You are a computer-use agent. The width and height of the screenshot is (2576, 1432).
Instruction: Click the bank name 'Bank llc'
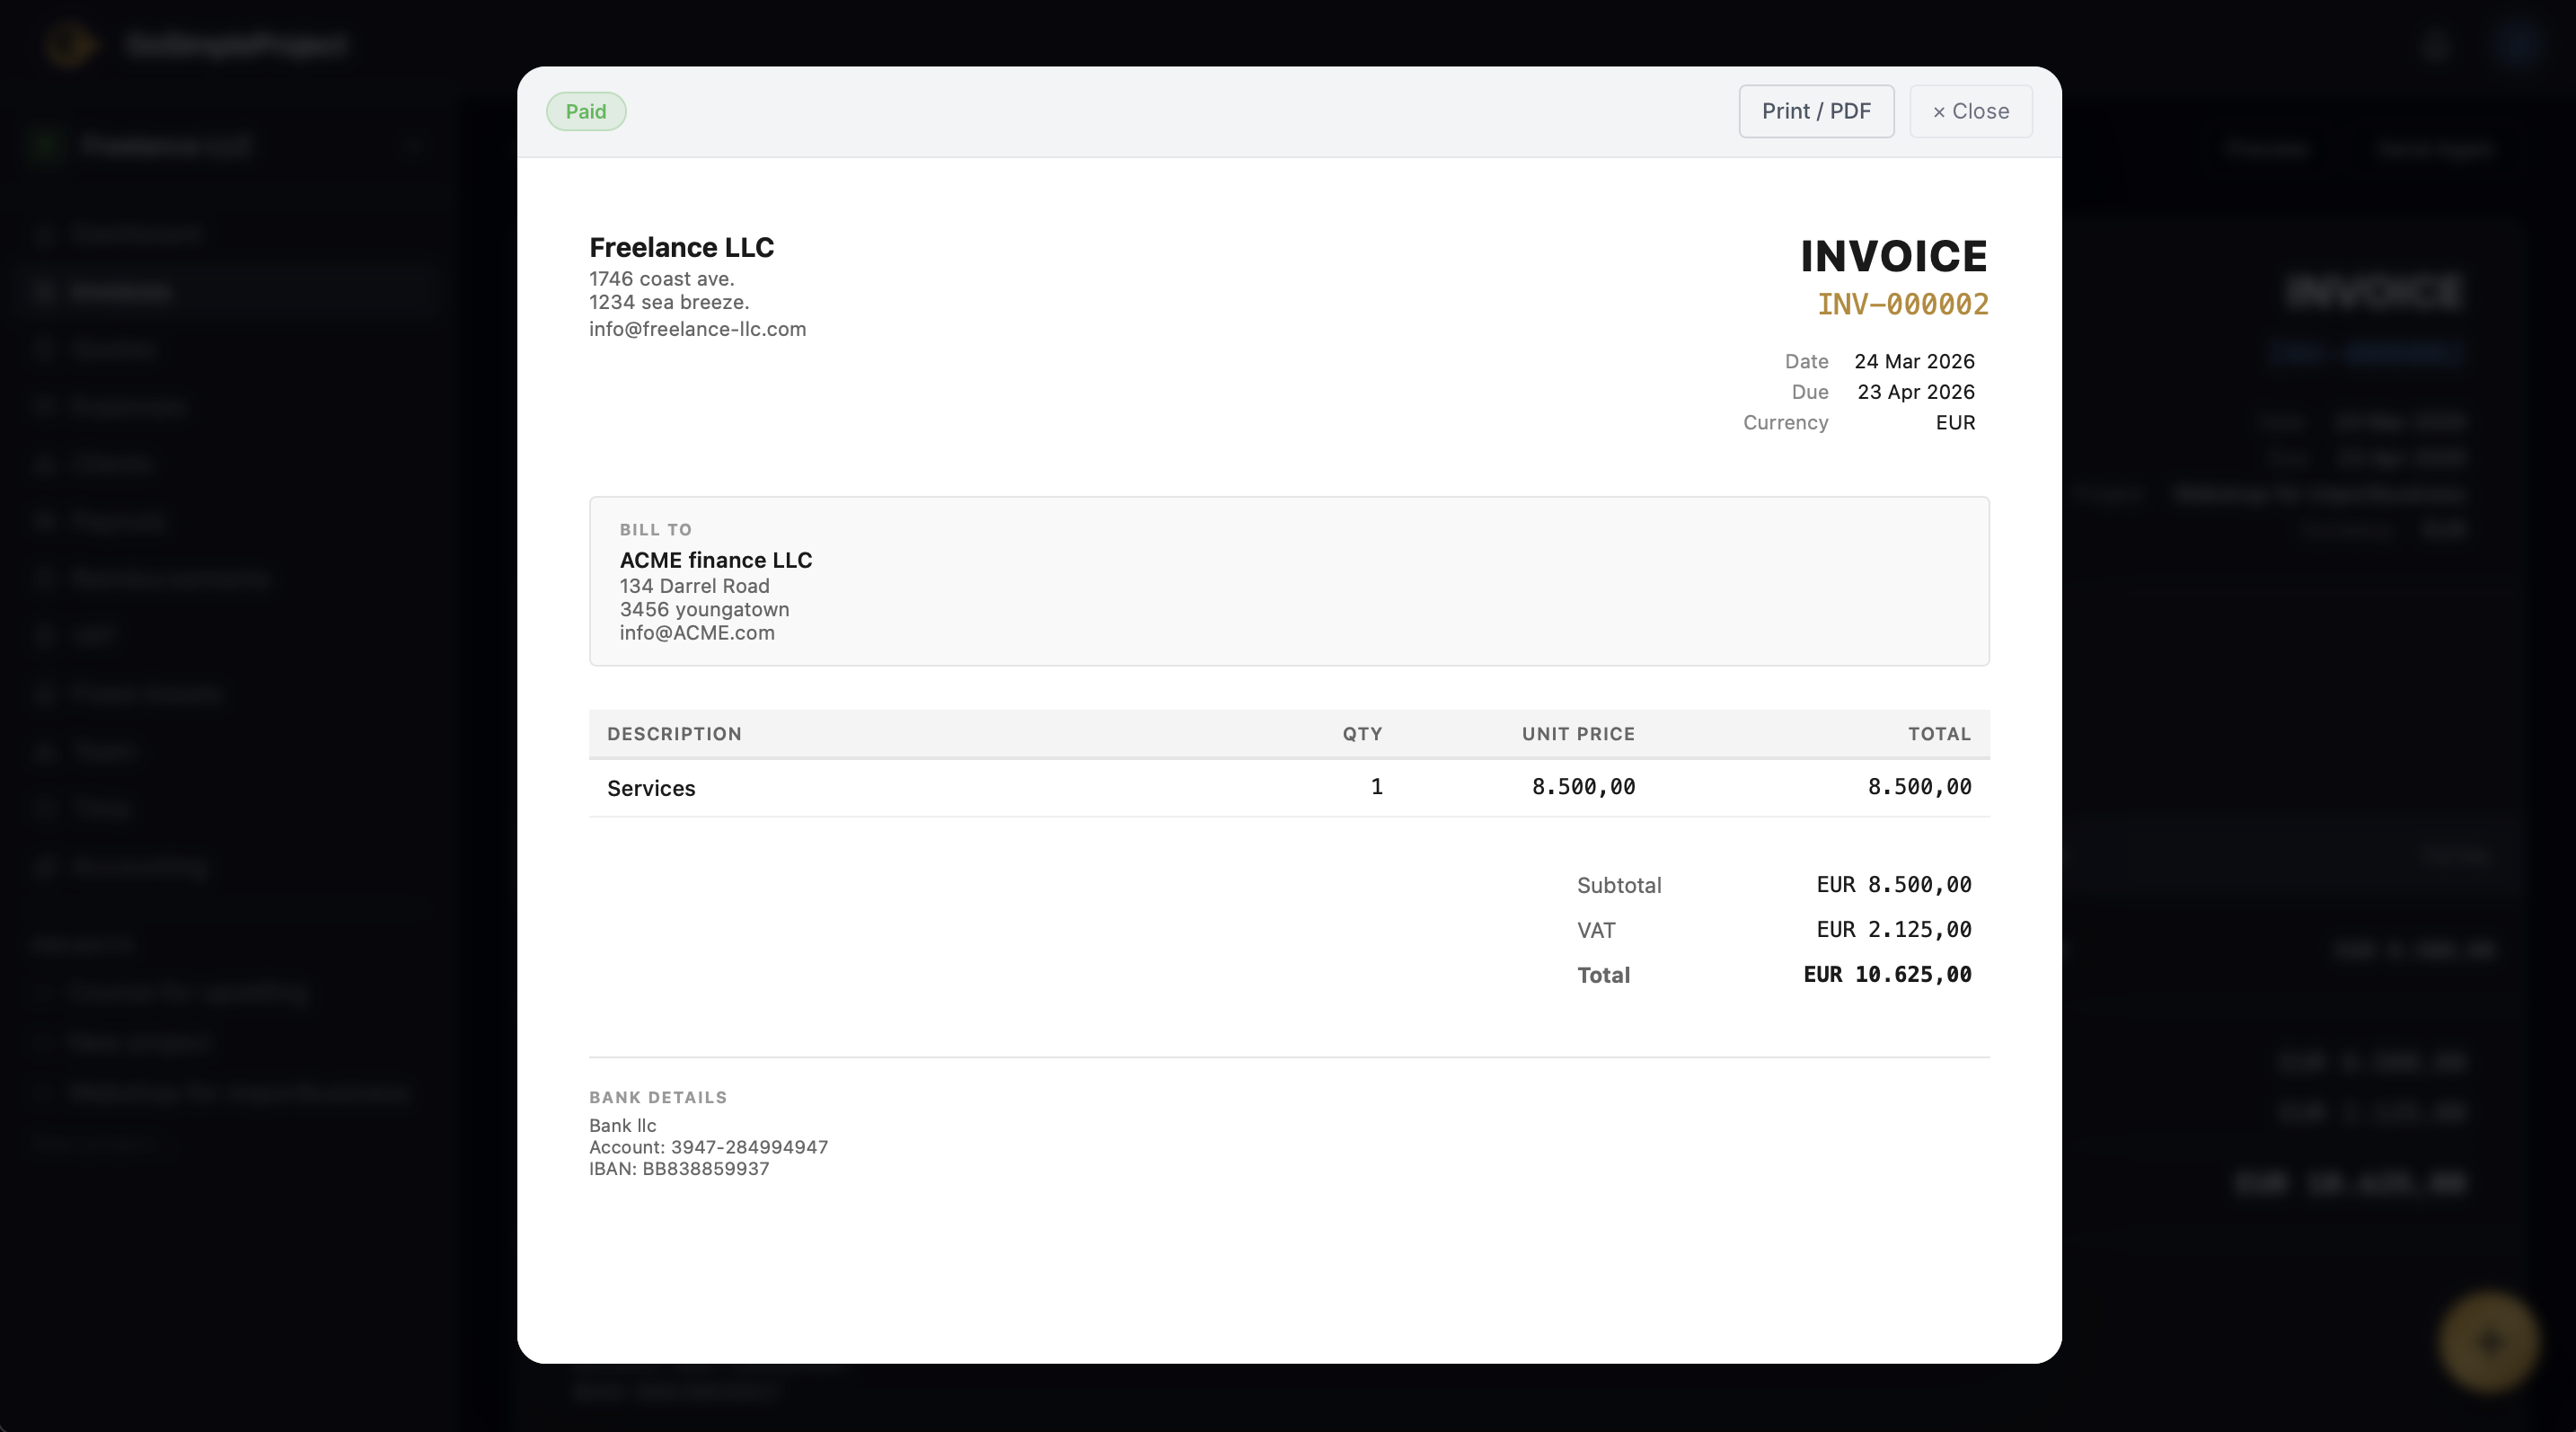click(x=623, y=1126)
